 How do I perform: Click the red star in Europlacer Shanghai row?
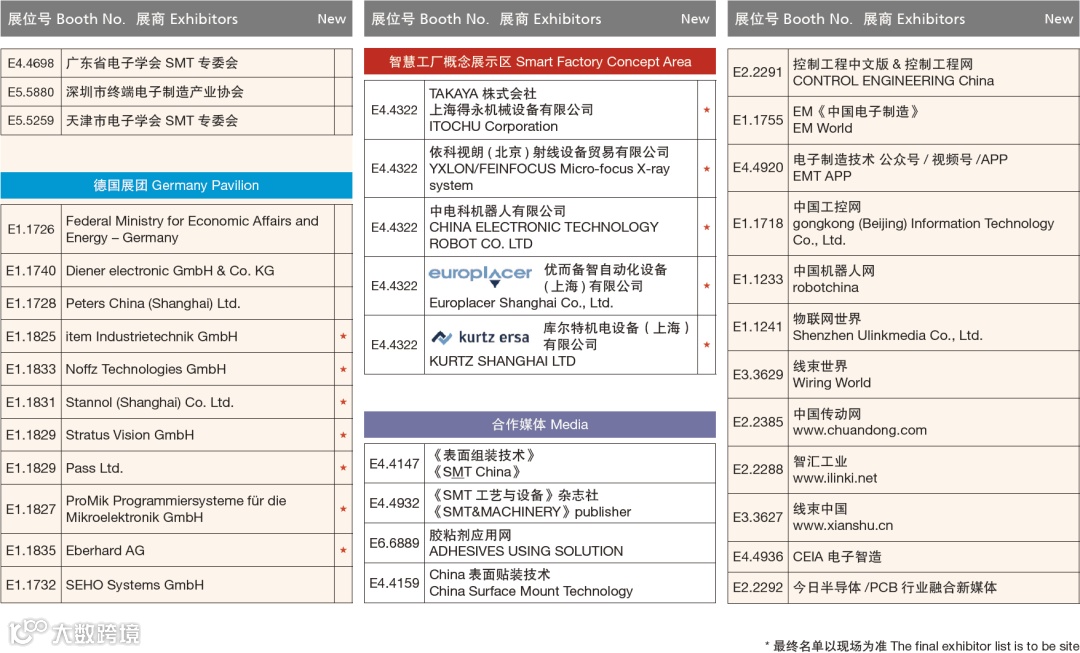coord(707,286)
